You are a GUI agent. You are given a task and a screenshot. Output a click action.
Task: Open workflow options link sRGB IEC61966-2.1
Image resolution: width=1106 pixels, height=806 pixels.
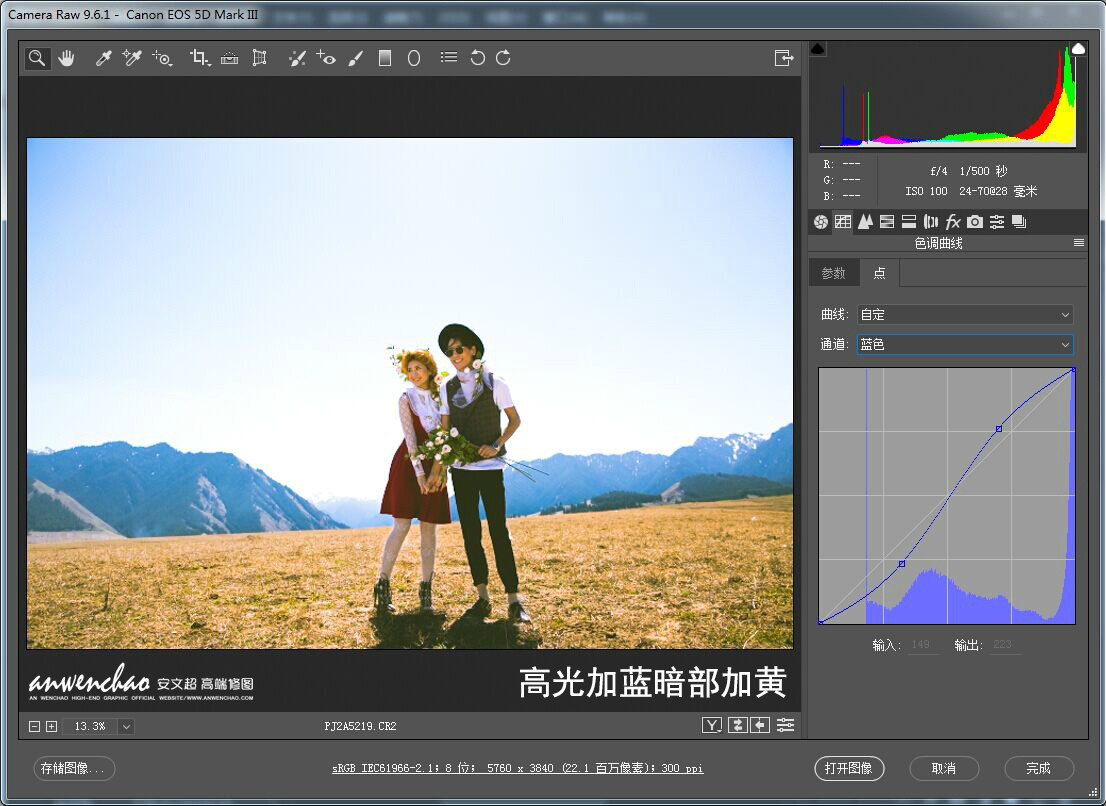518,768
